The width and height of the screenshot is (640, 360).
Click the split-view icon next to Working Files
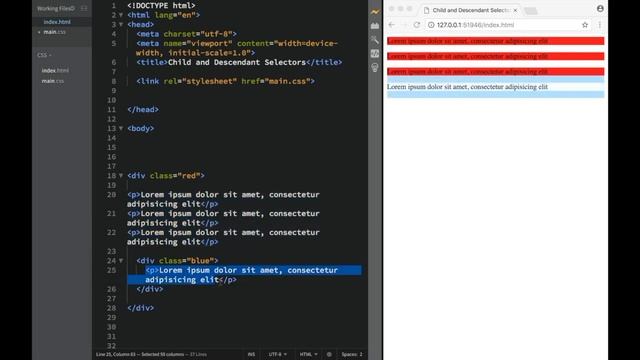84,8
